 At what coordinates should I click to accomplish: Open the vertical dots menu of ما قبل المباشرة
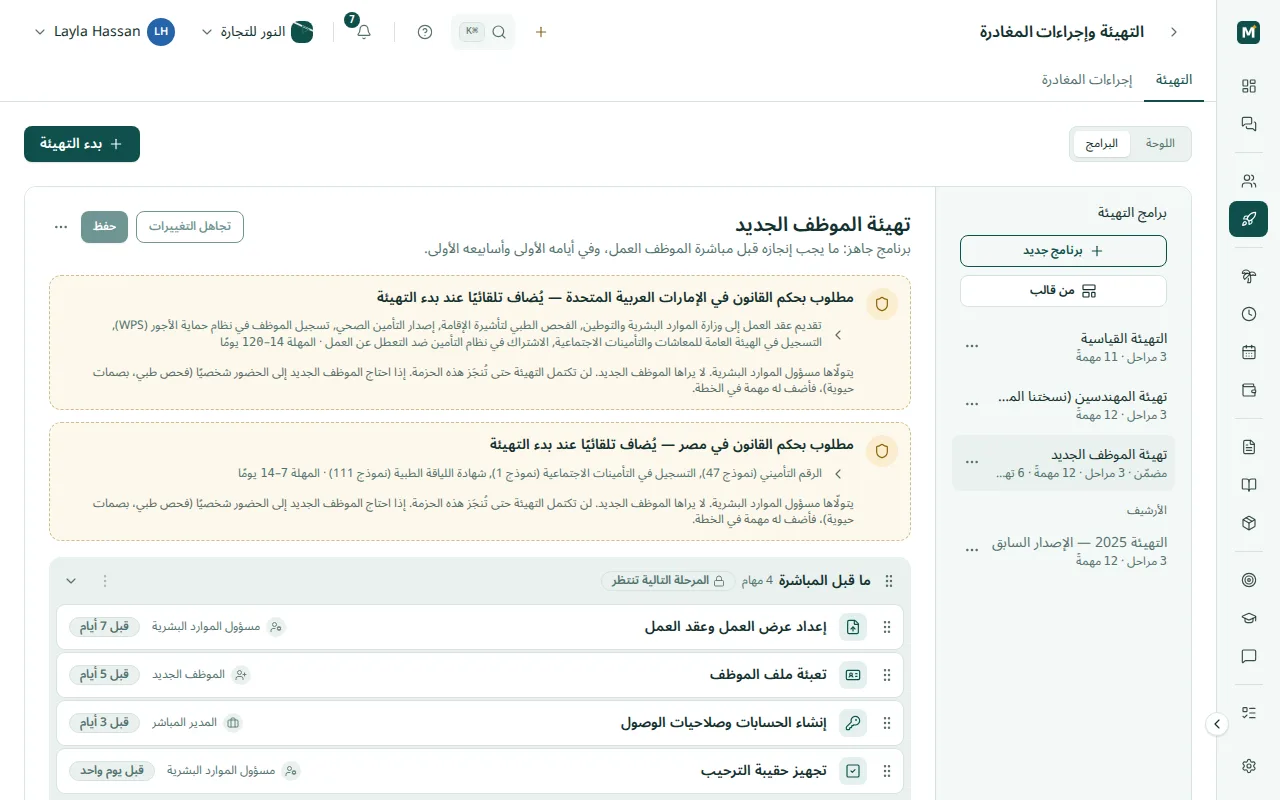[x=105, y=581]
